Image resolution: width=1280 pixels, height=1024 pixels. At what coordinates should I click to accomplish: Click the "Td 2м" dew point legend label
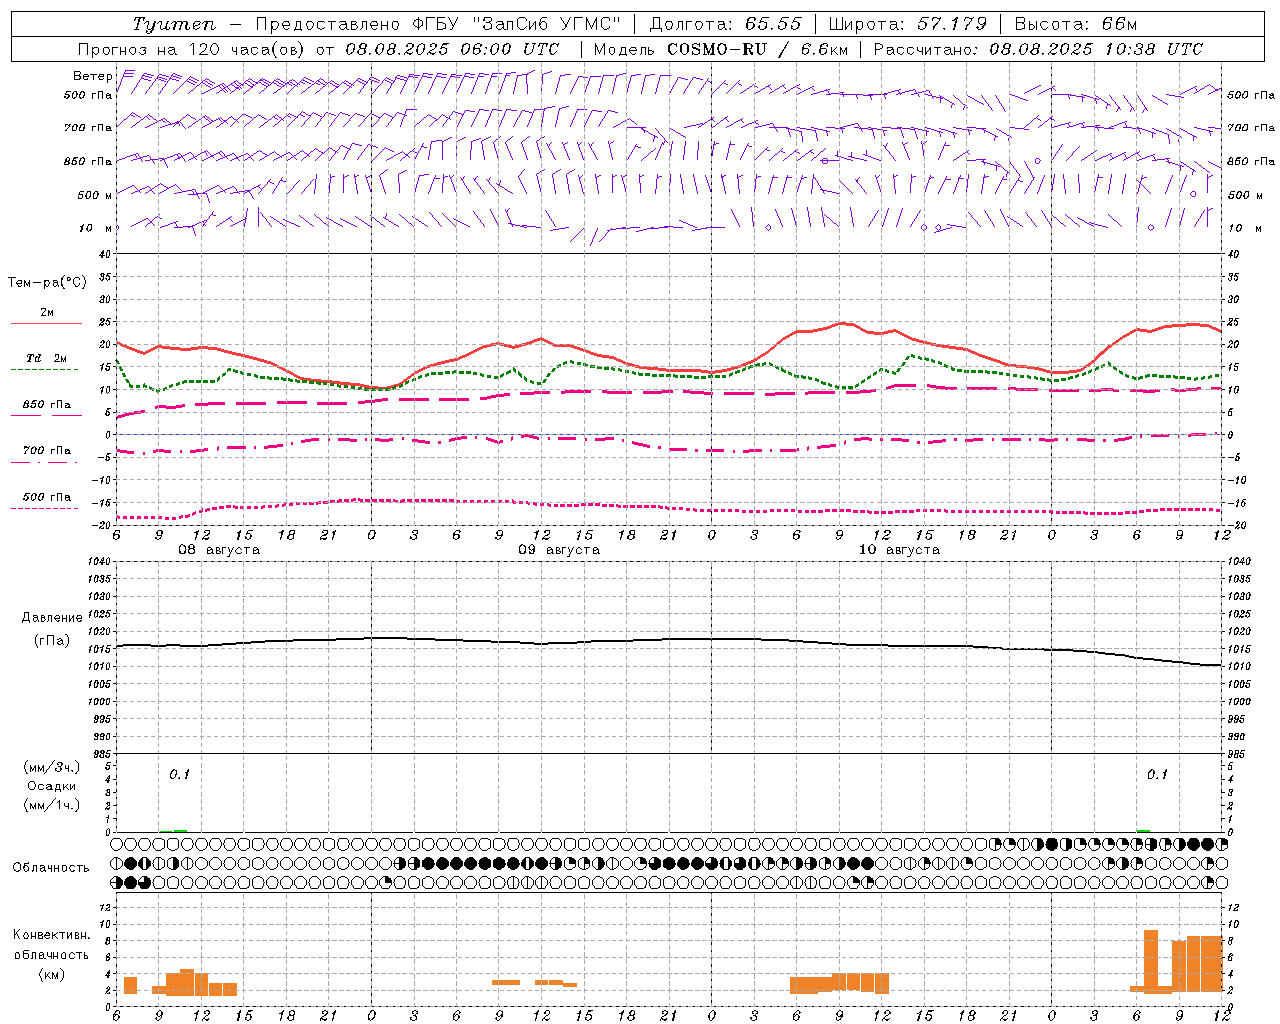coord(47,358)
